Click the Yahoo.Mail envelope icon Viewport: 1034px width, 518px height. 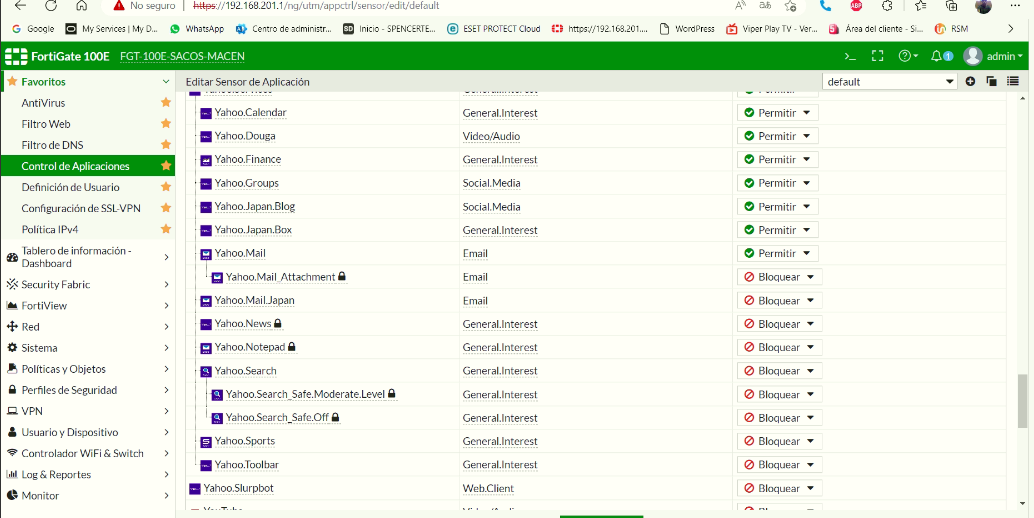click(x=206, y=254)
